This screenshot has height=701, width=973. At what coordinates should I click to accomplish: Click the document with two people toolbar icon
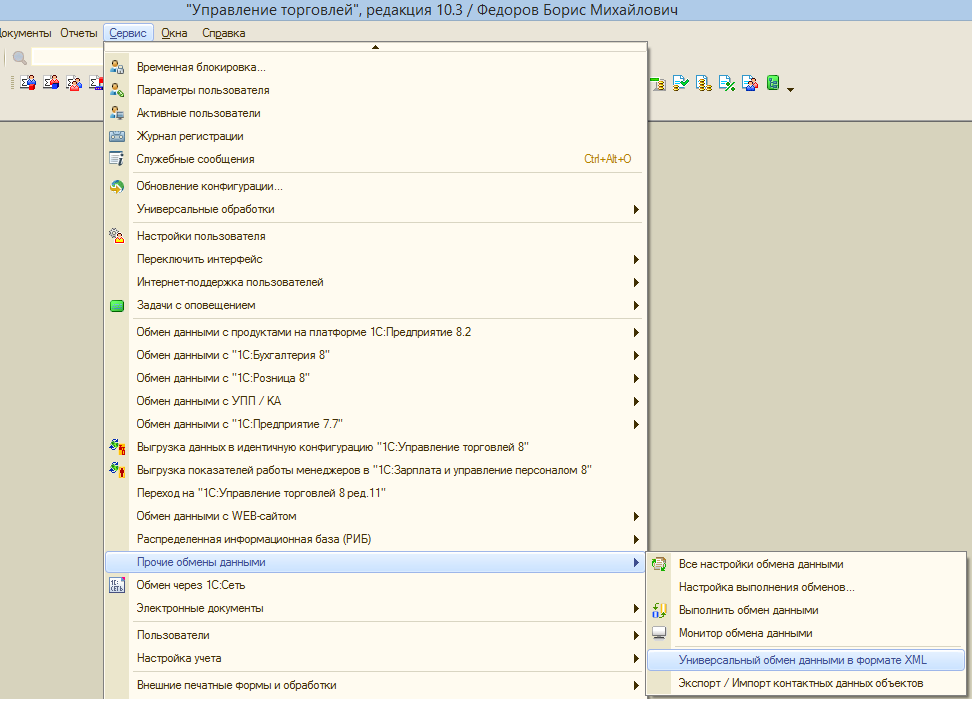click(750, 83)
